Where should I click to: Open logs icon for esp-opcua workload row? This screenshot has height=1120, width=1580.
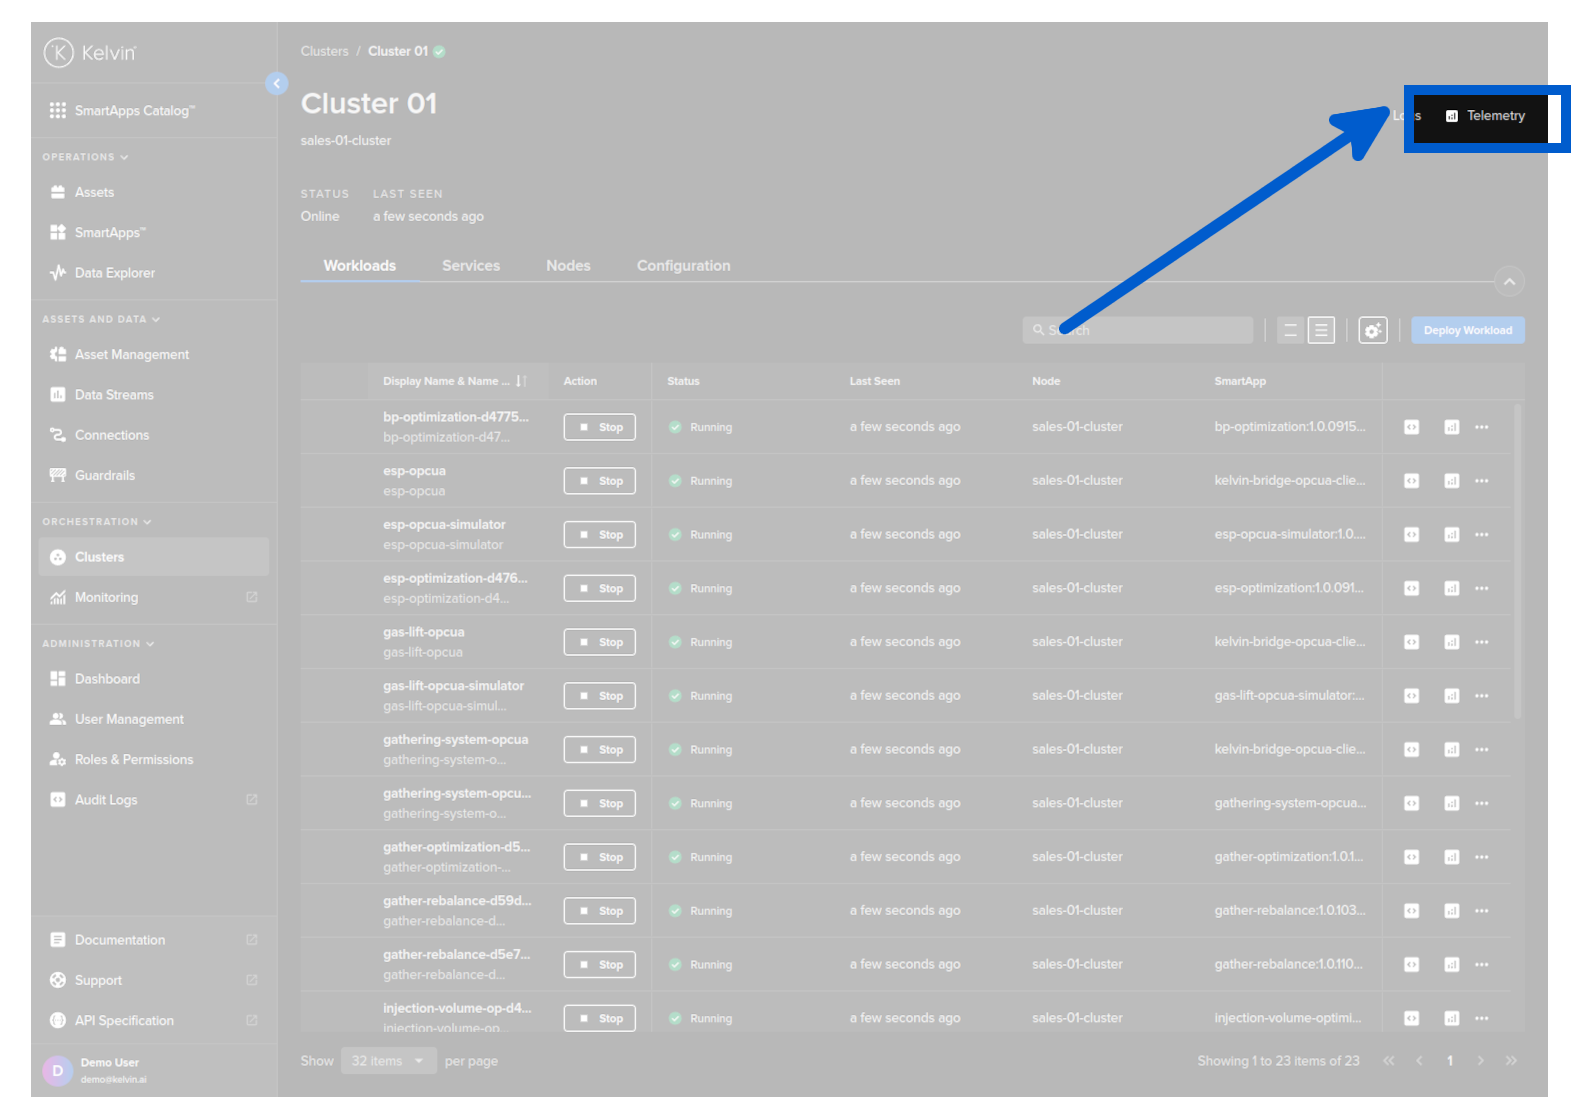point(1411,481)
